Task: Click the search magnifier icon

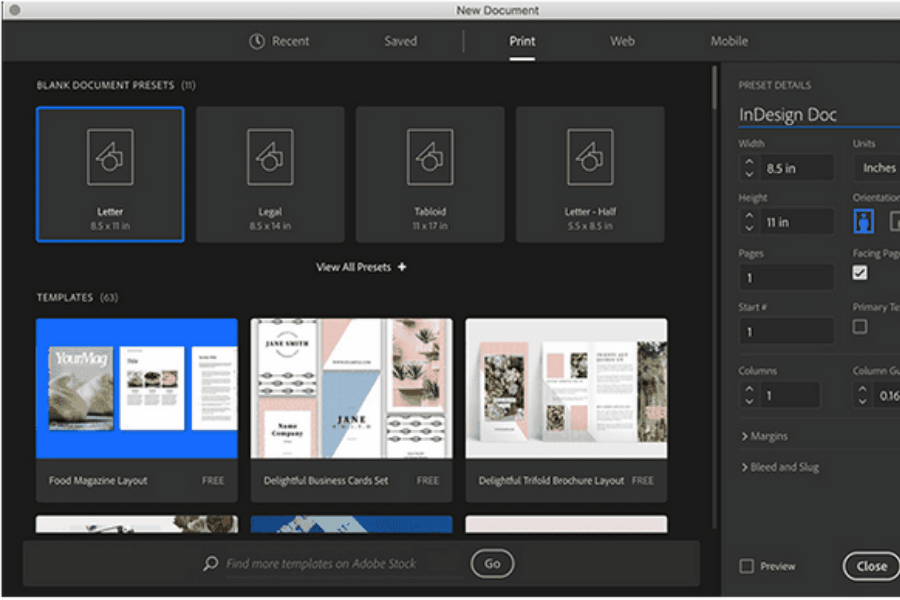Action: (x=211, y=564)
